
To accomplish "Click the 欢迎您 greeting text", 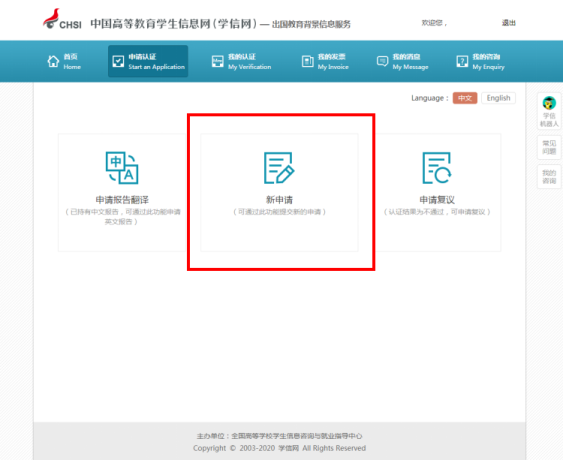I will click(x=434, y=23).
